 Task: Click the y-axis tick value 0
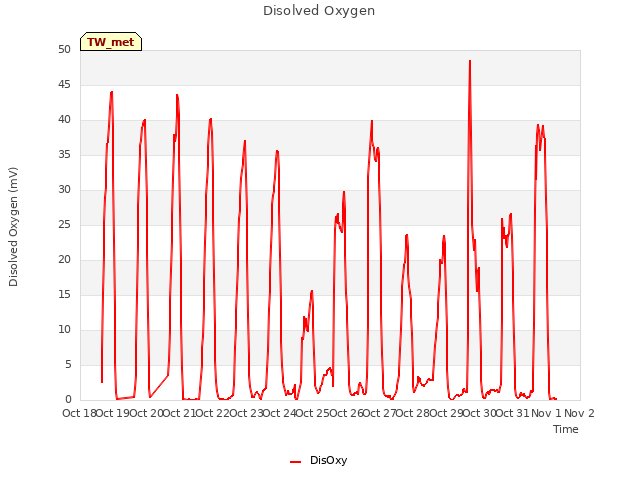coord(68,400)
